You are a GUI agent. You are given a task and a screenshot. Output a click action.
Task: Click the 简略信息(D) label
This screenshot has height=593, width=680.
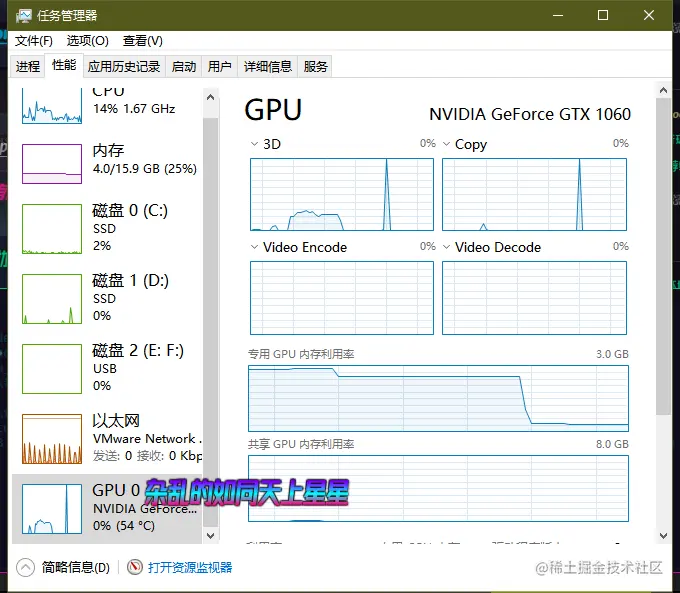click(76, 567)
